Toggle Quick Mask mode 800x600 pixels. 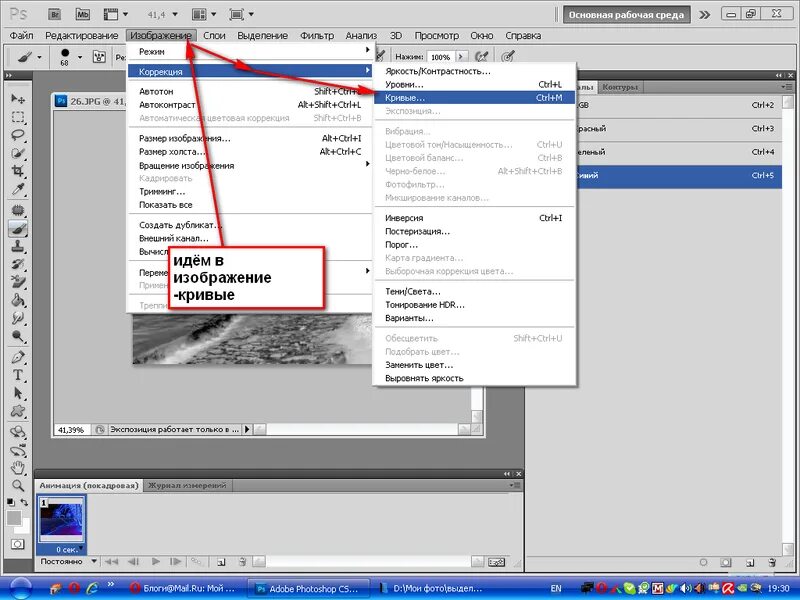[18, 544]
